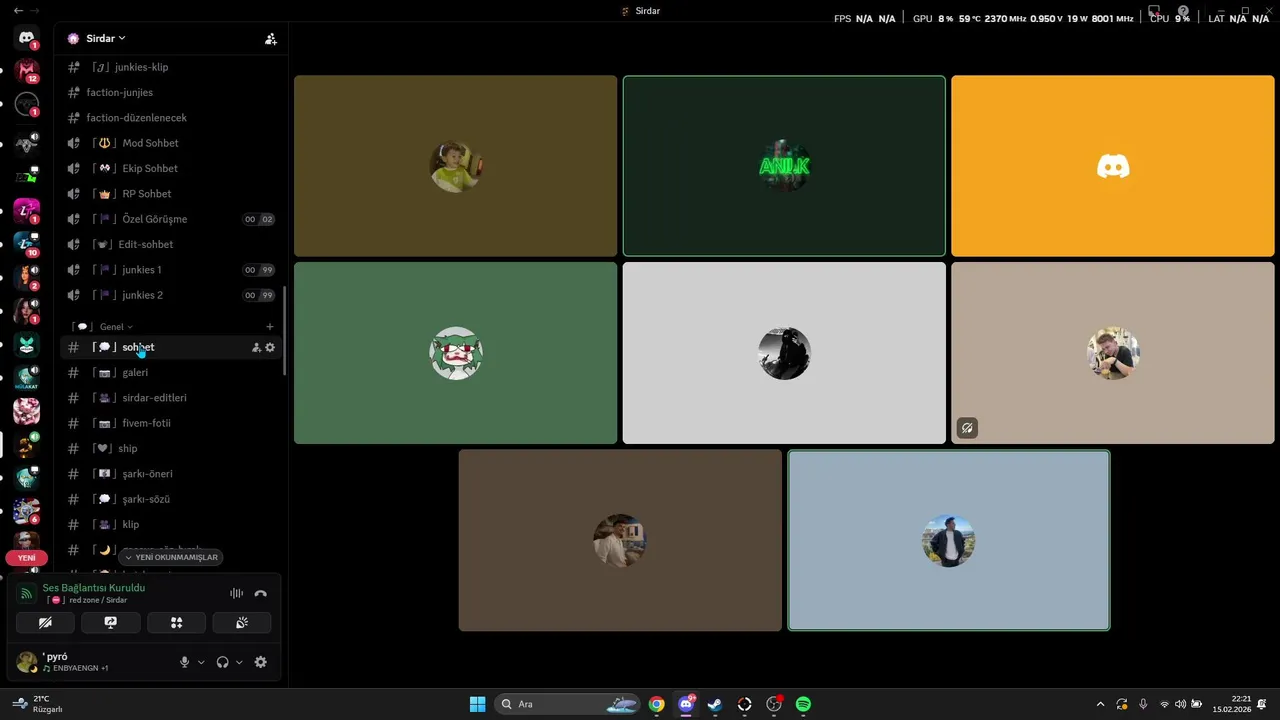Viewport: 1280px width, 720px height.
Task: Open şarkı-sözü channel
Action: (x=170, y=499)
